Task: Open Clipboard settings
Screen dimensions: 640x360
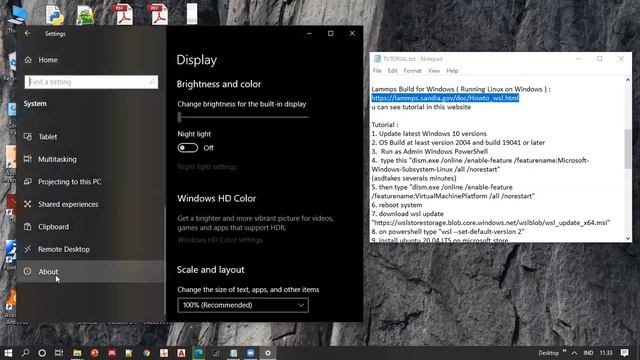Action: coord(91,227)
